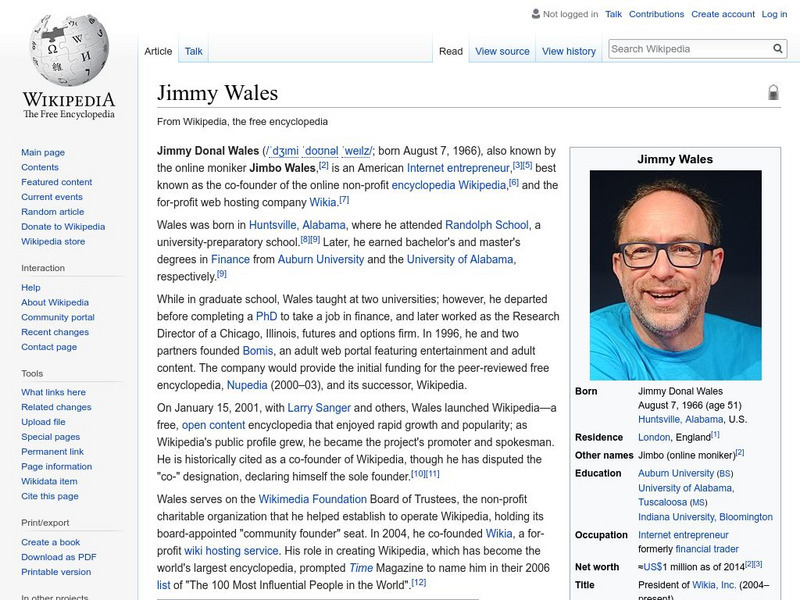Open Wikimedia Foundation link
Image resolution: width=800 pixels, height=600 pixels.
click(312, 499)
